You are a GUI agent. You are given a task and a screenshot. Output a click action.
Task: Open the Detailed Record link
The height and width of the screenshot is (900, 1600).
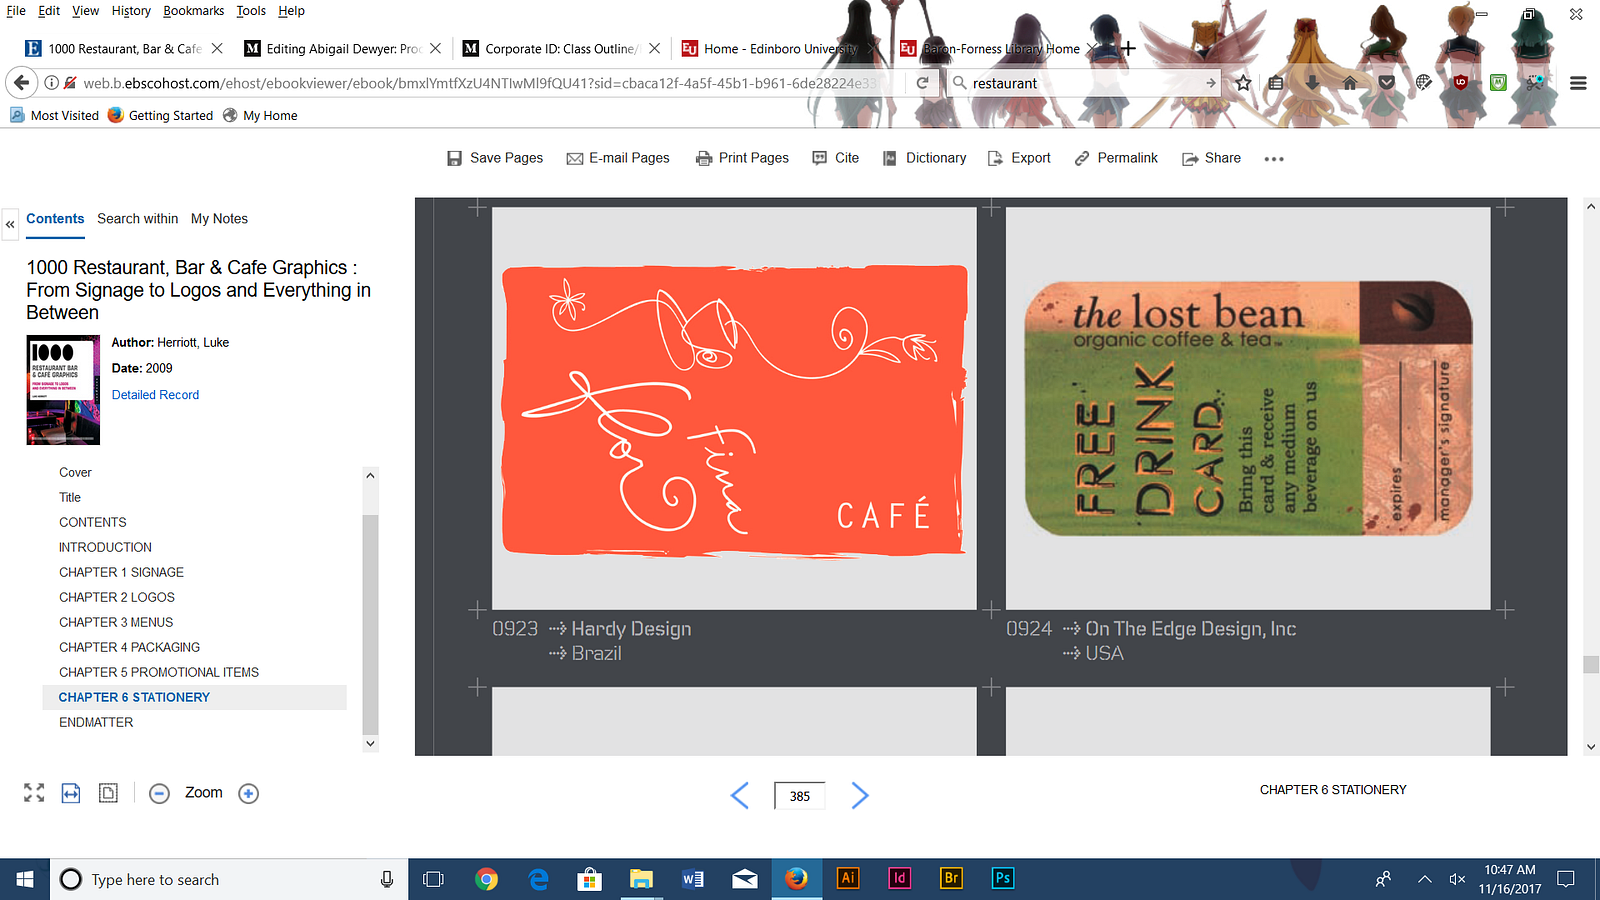[155, 395]
